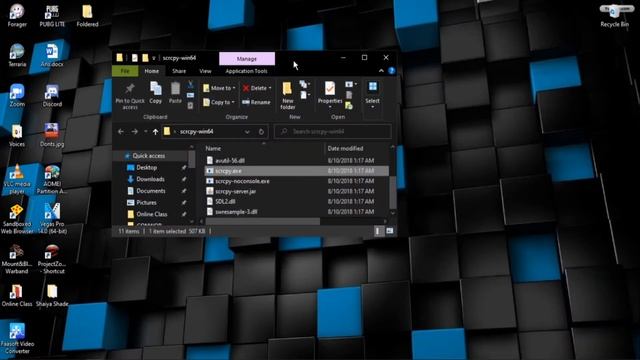
Task: Collapse the ribbon with chevron
Action: [381, 71]
